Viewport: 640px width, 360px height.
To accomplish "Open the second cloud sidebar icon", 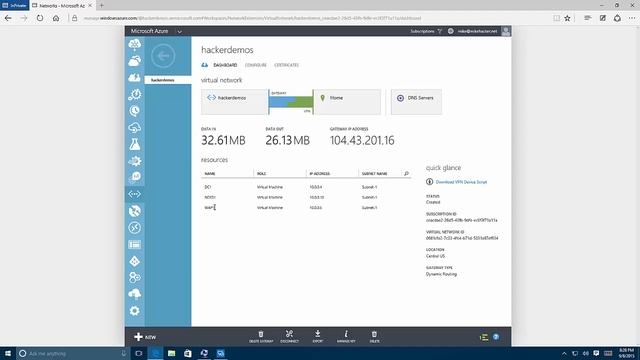I will coord(135,61).
